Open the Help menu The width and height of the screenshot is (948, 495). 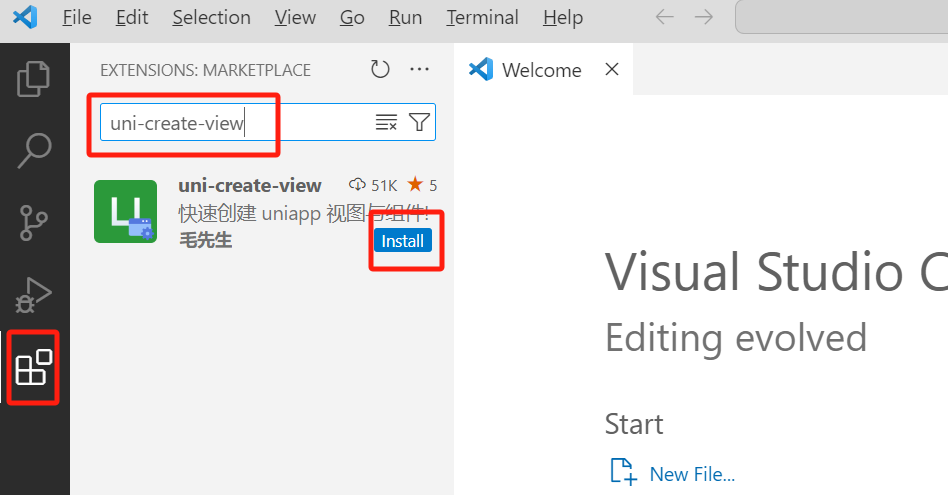563,18
